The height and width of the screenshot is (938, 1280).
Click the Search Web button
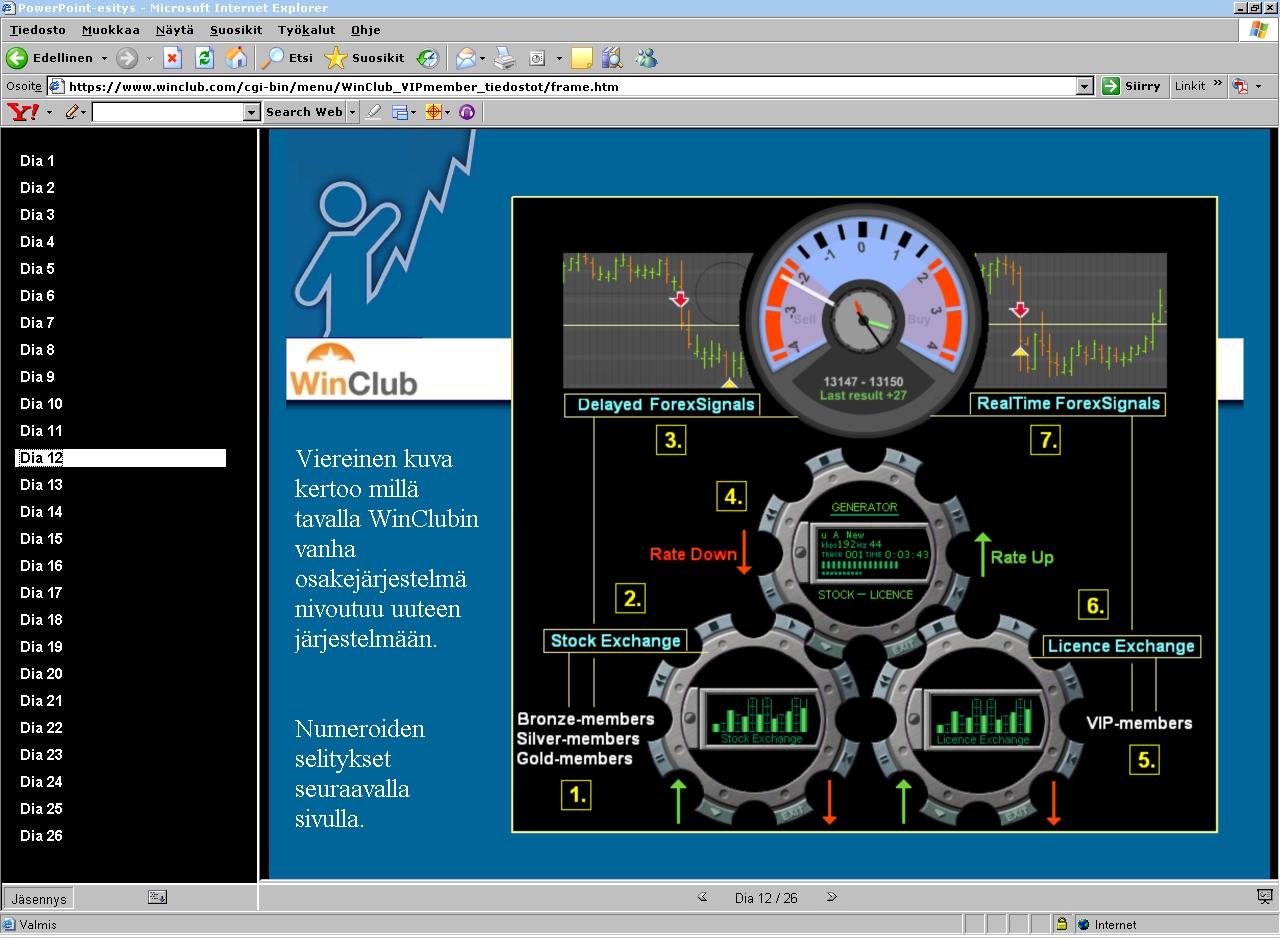coord(304,112)
